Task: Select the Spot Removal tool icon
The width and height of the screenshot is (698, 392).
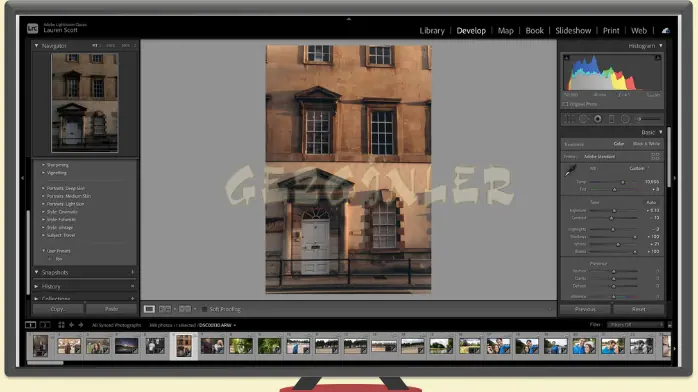Action: coord(583,119)
